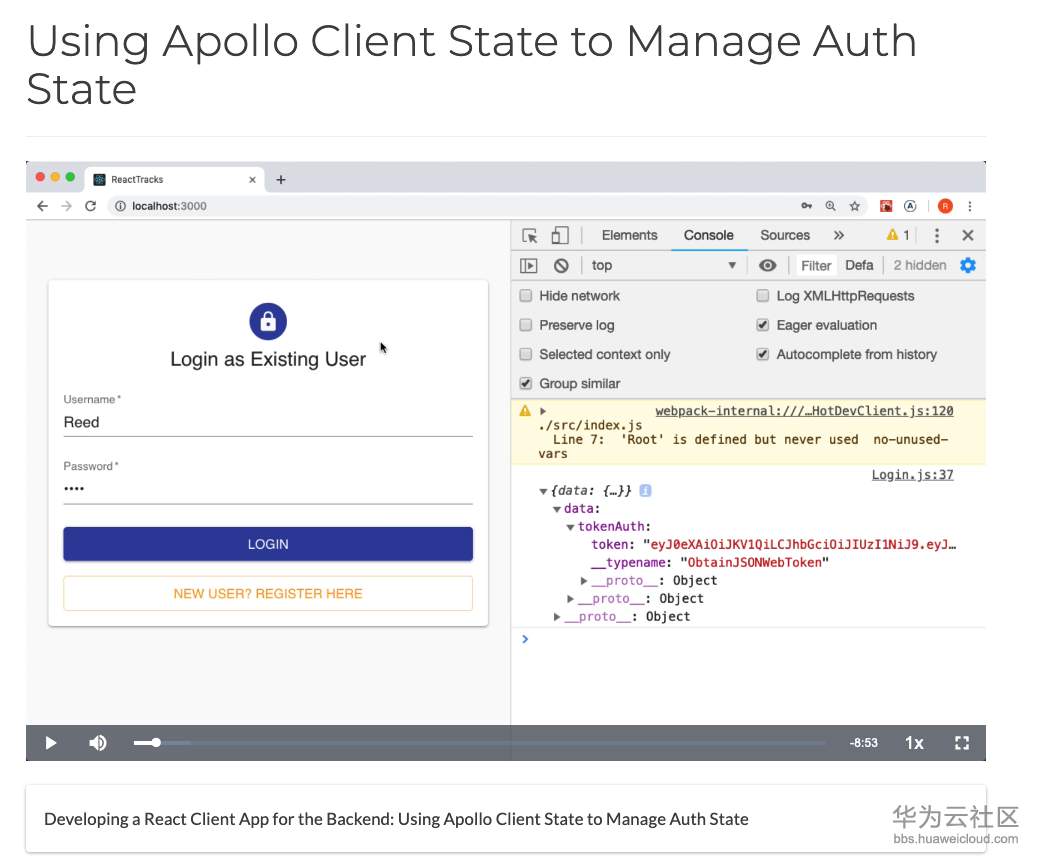Click the inspect element picker icon
This screenshot has width=1039, height=864.
point(530,236)
